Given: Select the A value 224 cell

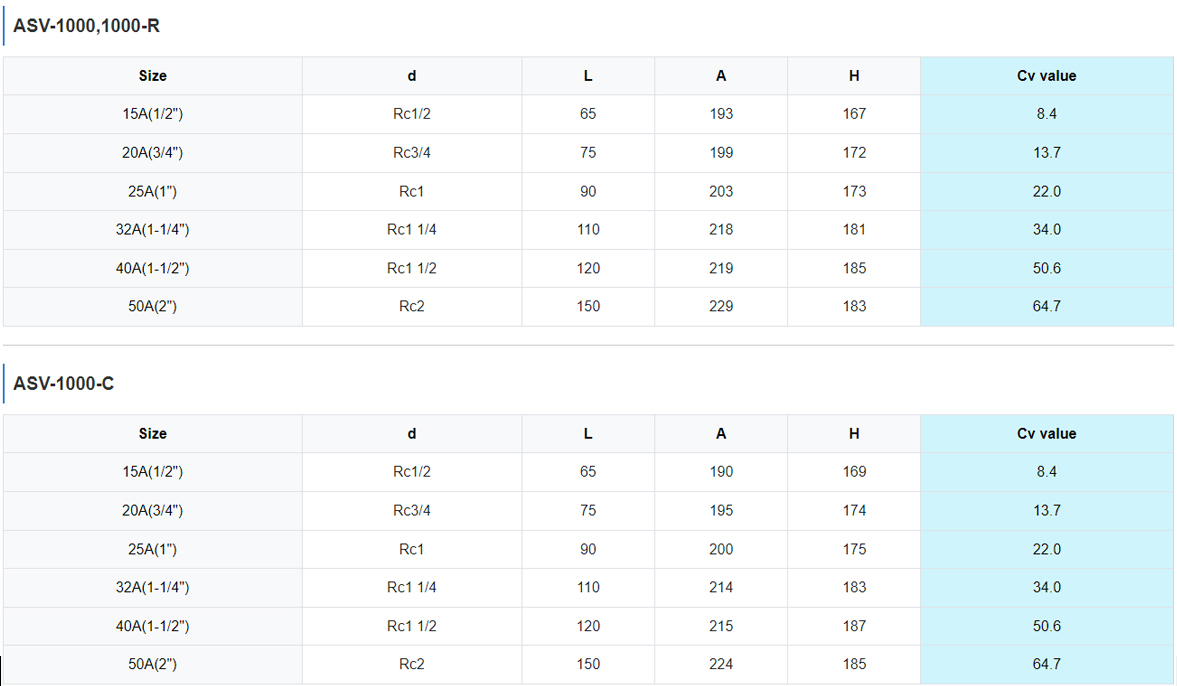Looking at the screenshot, I should click(x=721, y=664).
